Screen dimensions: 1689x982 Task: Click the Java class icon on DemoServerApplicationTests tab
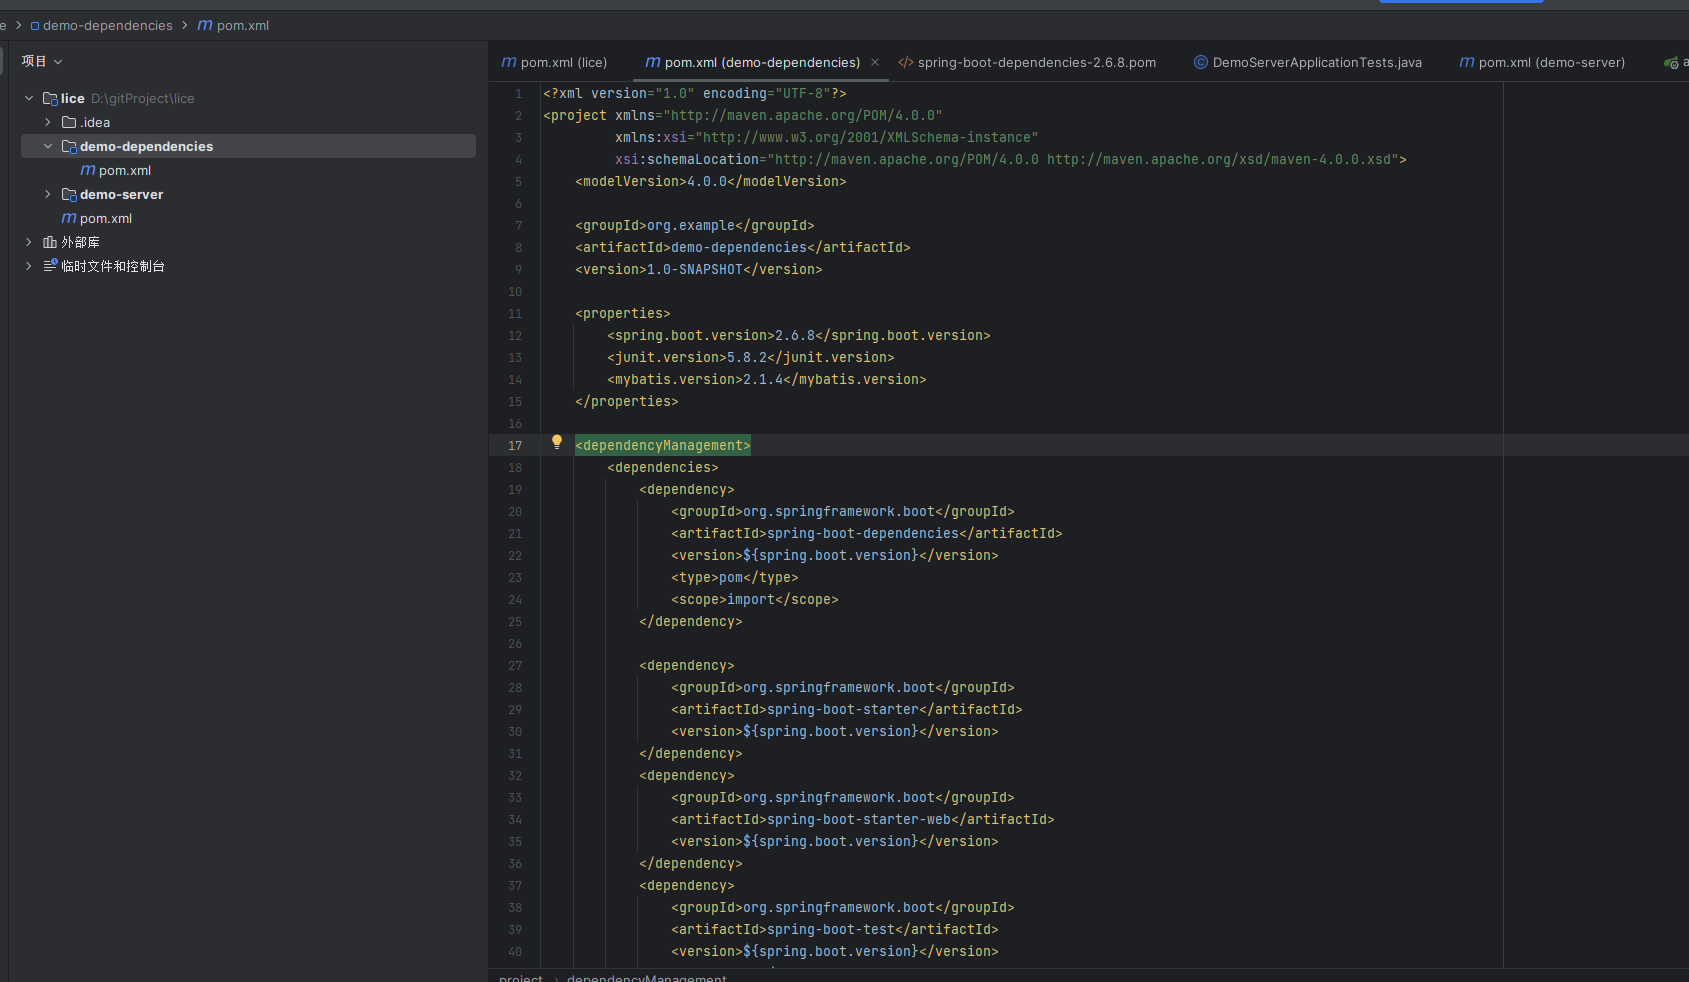coord(1200,62)
